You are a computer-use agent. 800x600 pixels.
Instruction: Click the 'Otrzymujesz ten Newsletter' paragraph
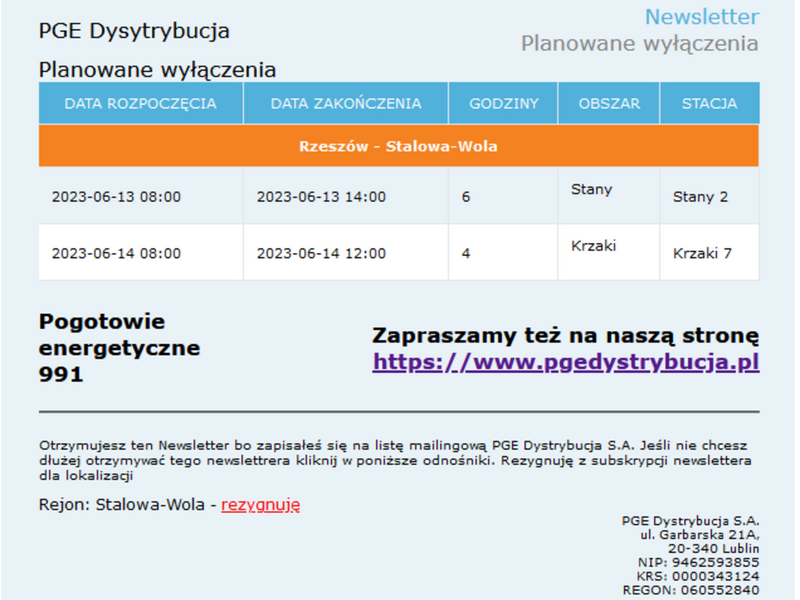(x=395, y=461)
